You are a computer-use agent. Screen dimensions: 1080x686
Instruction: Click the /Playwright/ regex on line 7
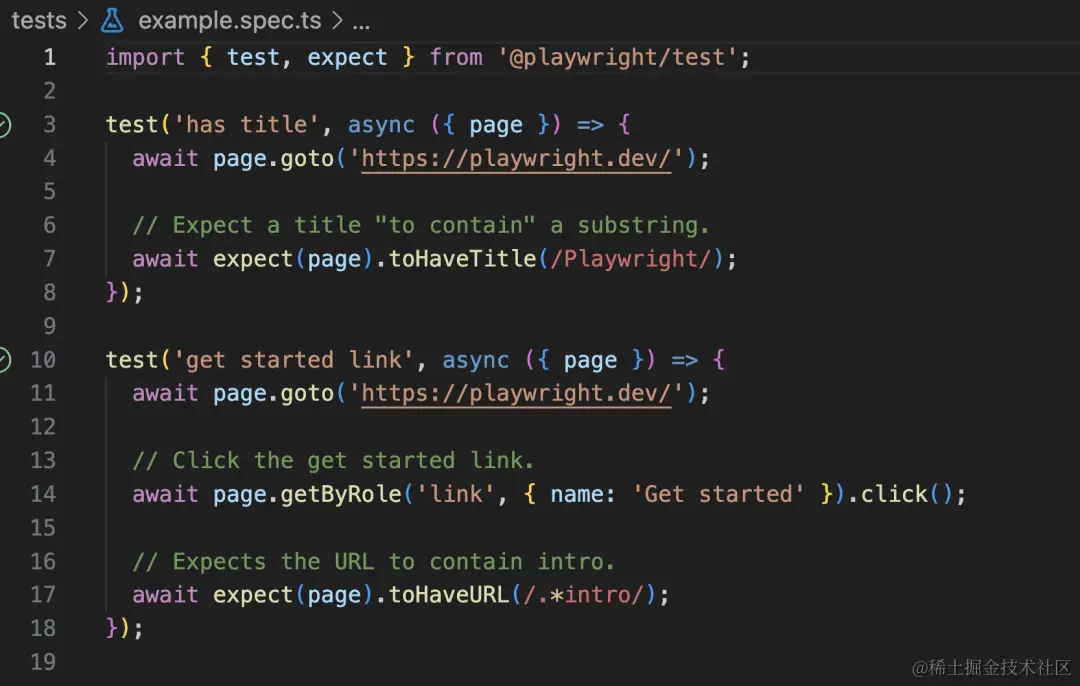(x=630, y=259)
